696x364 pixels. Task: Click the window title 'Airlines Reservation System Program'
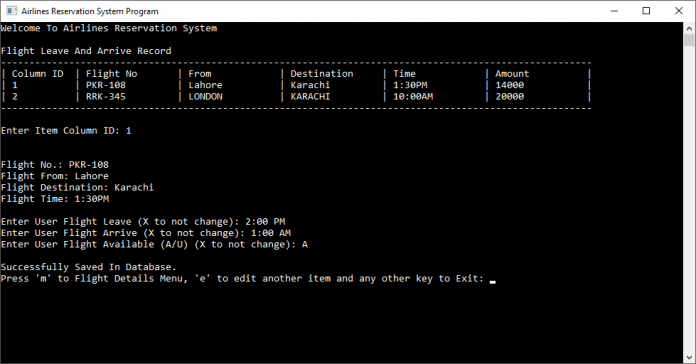click(90, 11)
